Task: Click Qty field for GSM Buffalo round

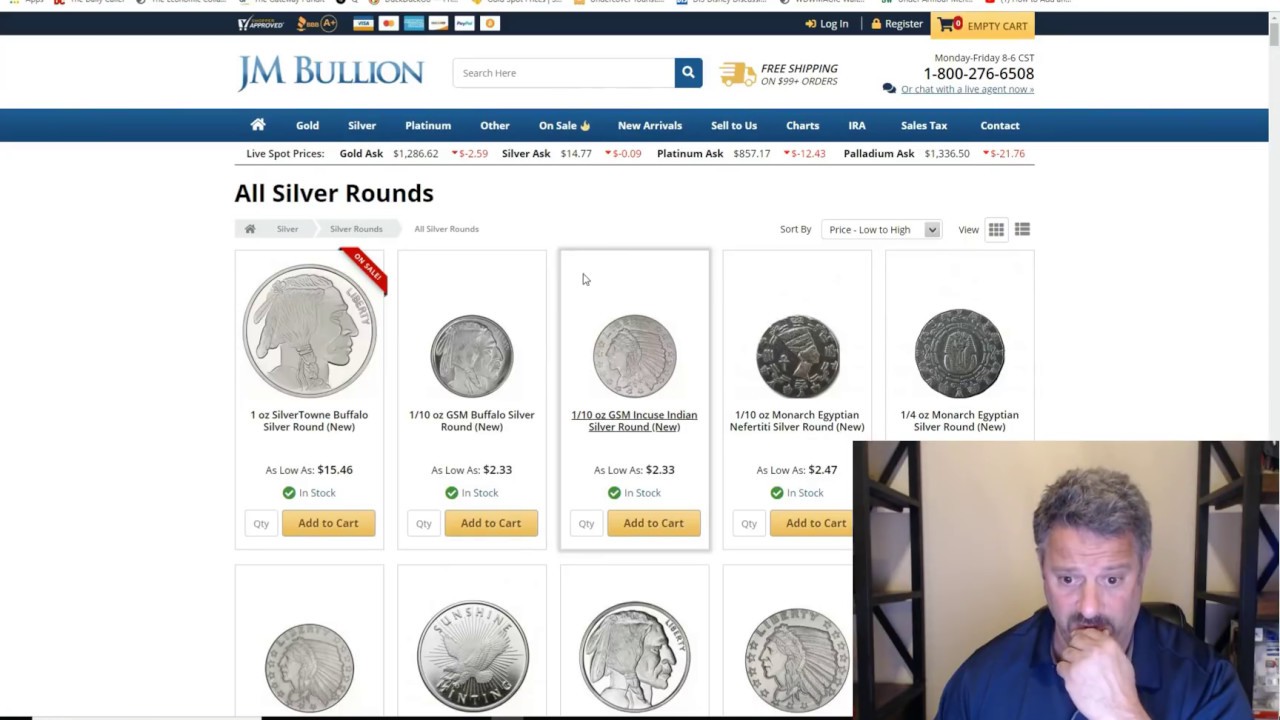Action: [424, 523]
